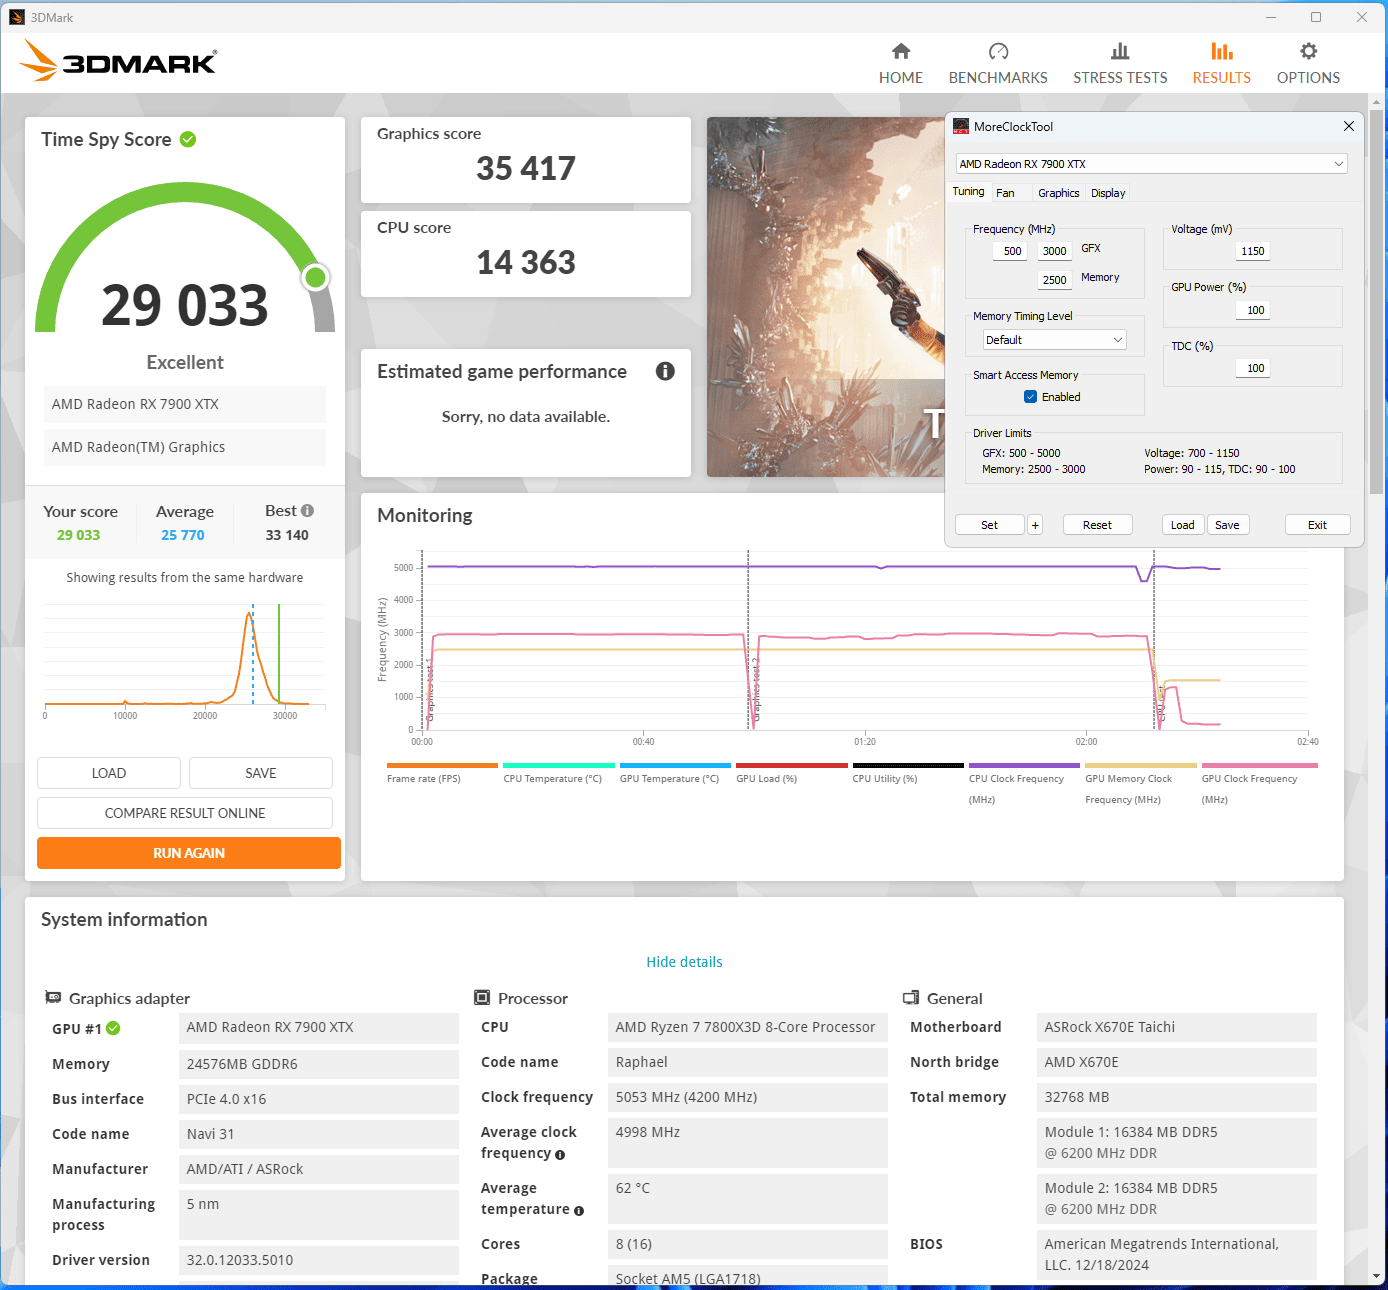Switch to MoreClockTool Tuning tab
The image size is (1388, 1290).
(968, 192)
